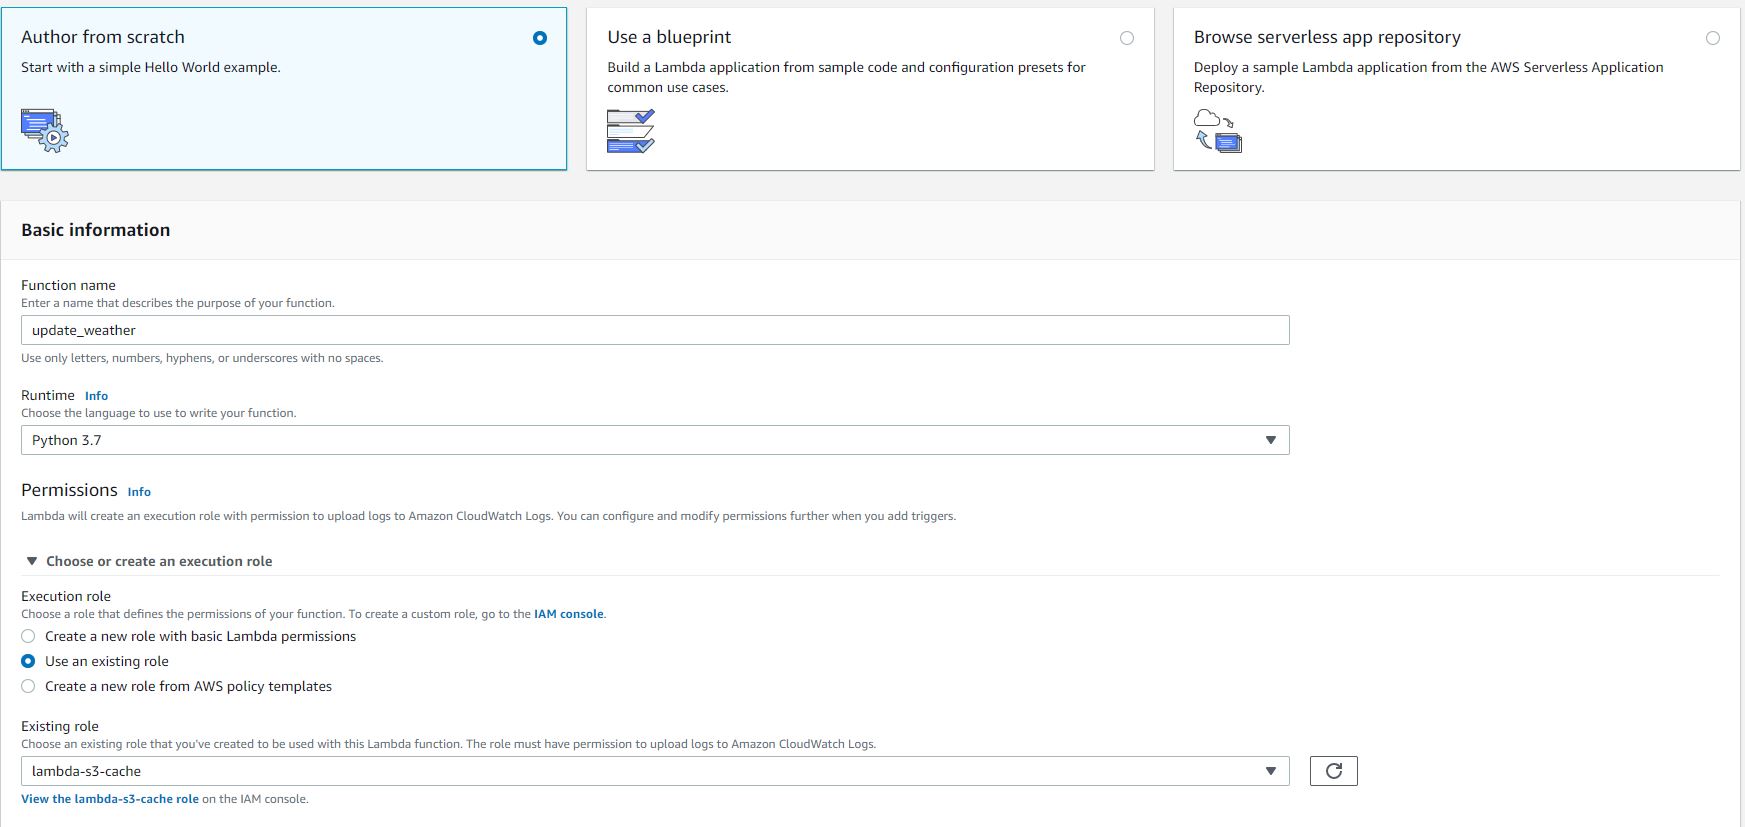Choose Create a new role from AWS policy templates

[28, 686]
